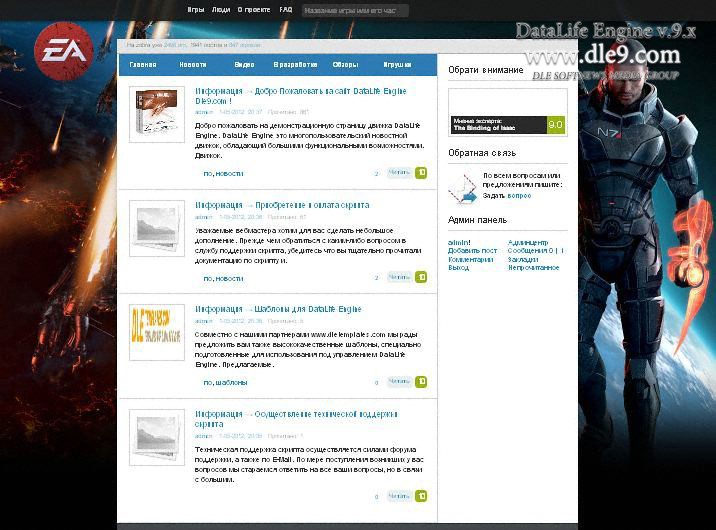Click the 9.0 score badge
This screenshot has width=716, height=530.
point(555,125)
